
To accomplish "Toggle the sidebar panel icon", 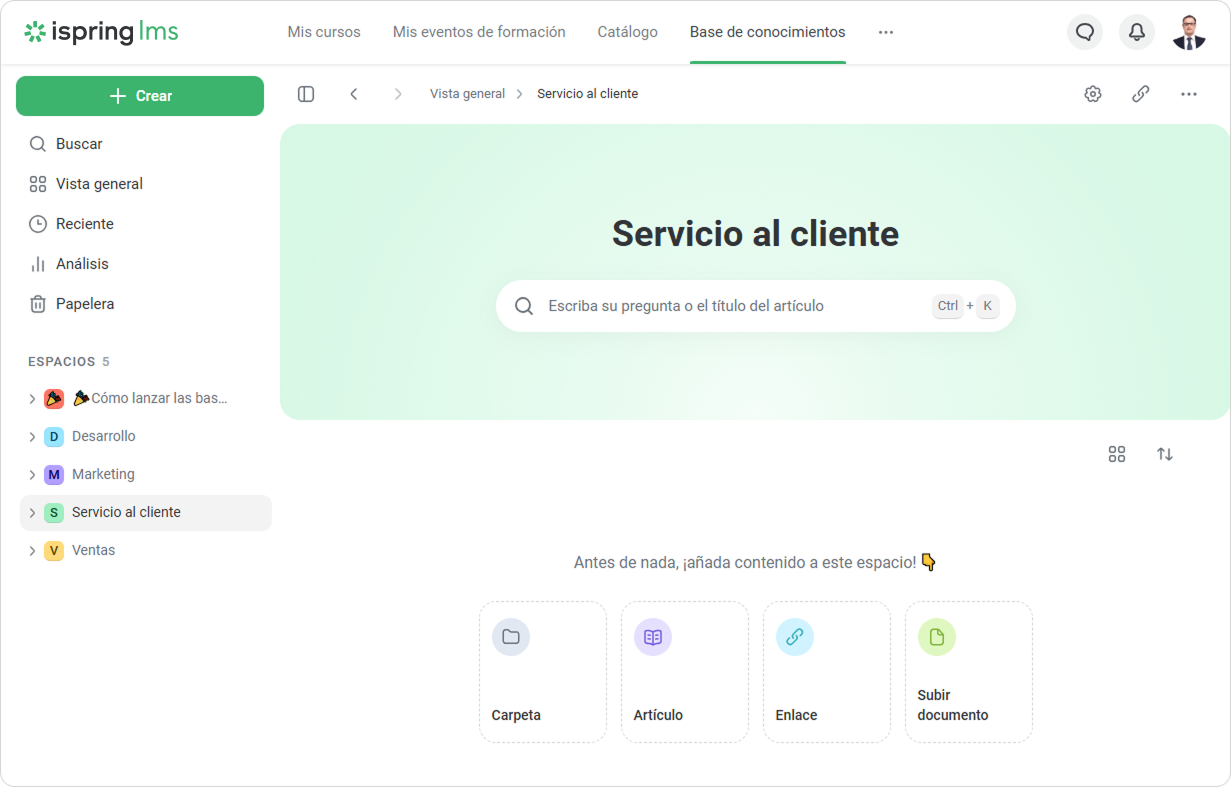I will click(x=306, y=94).
